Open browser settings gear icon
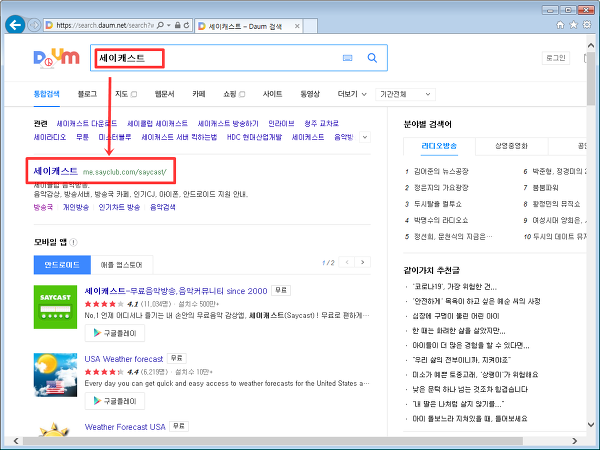 point(586,25)
